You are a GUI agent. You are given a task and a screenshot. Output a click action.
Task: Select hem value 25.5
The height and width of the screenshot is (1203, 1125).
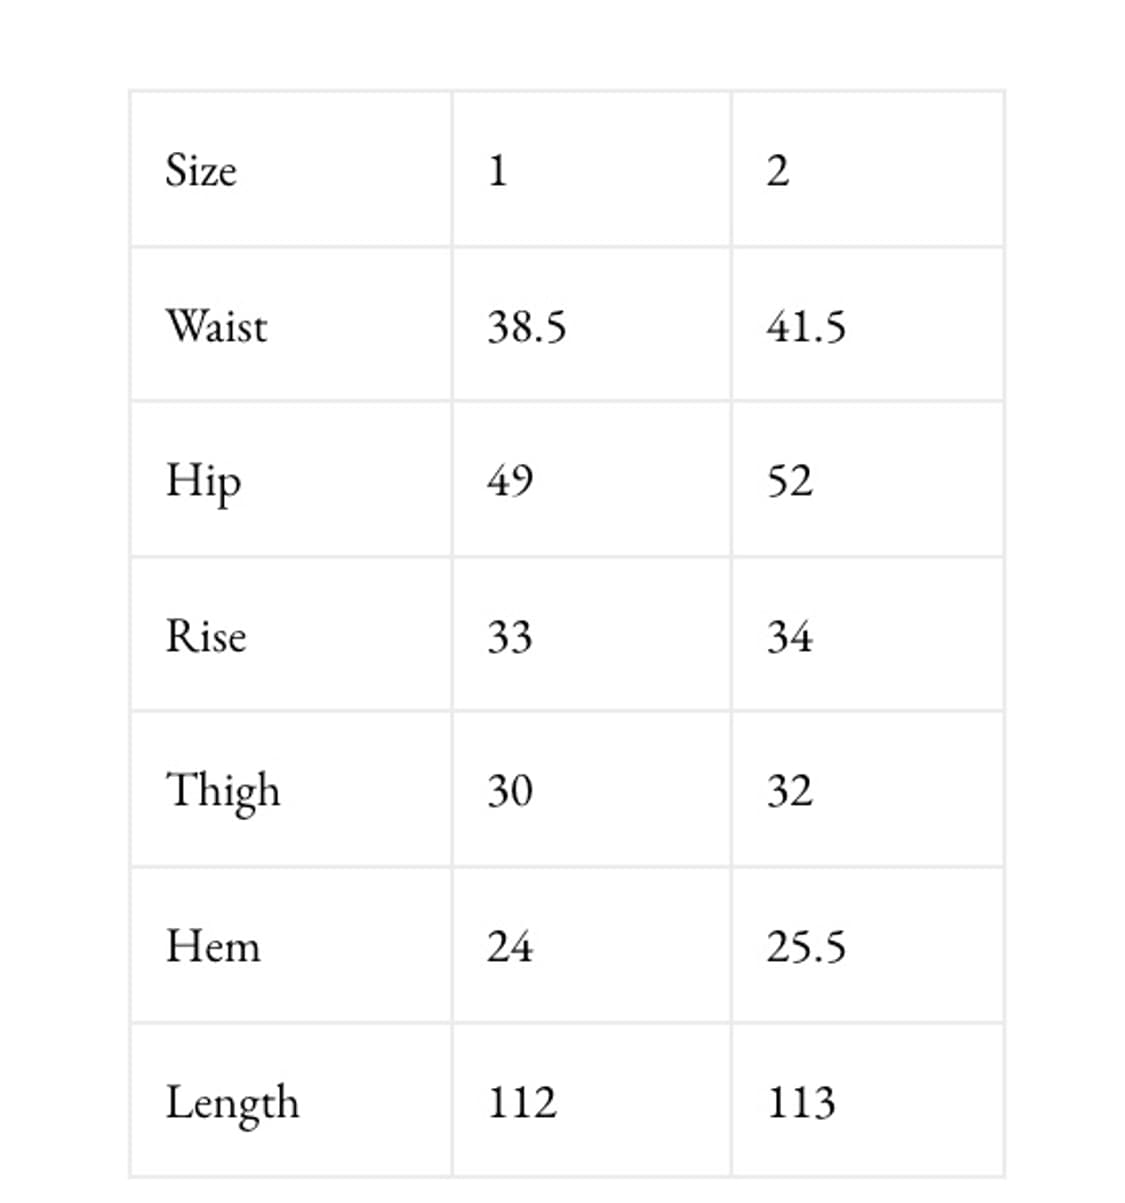point(806,946)
